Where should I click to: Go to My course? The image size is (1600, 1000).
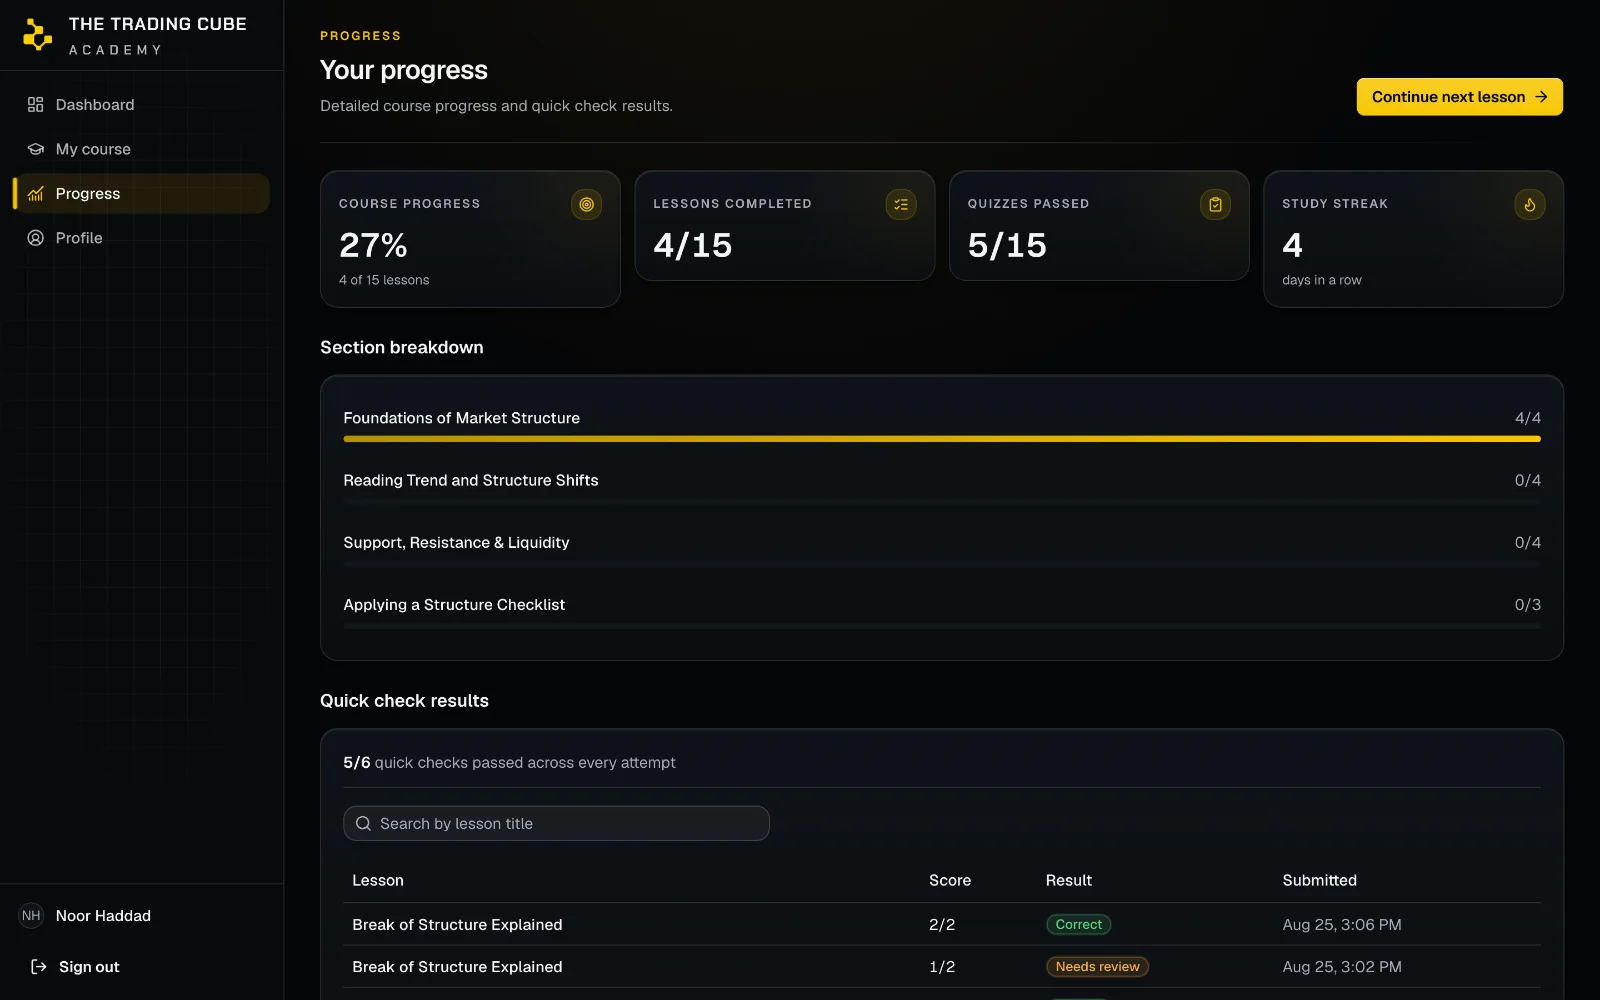(141, 149)
